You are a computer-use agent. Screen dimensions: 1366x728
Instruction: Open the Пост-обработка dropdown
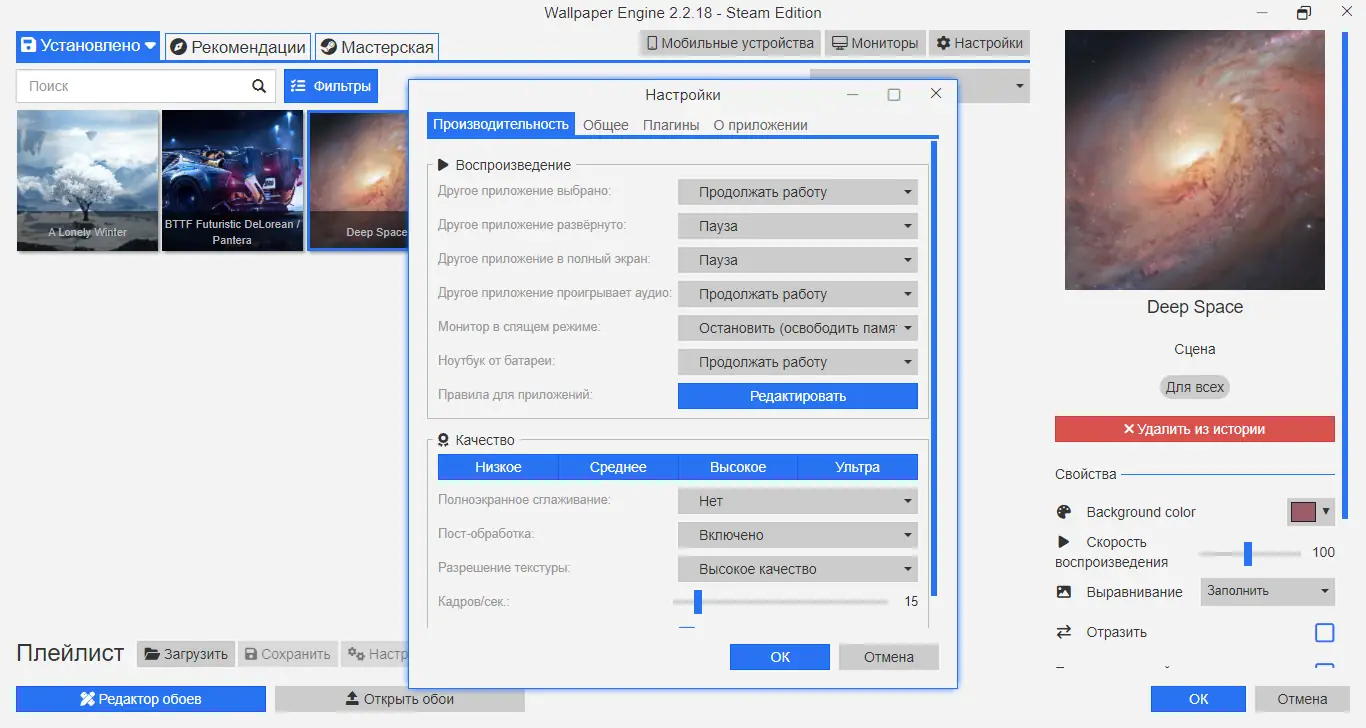click(x=798, y=535)
